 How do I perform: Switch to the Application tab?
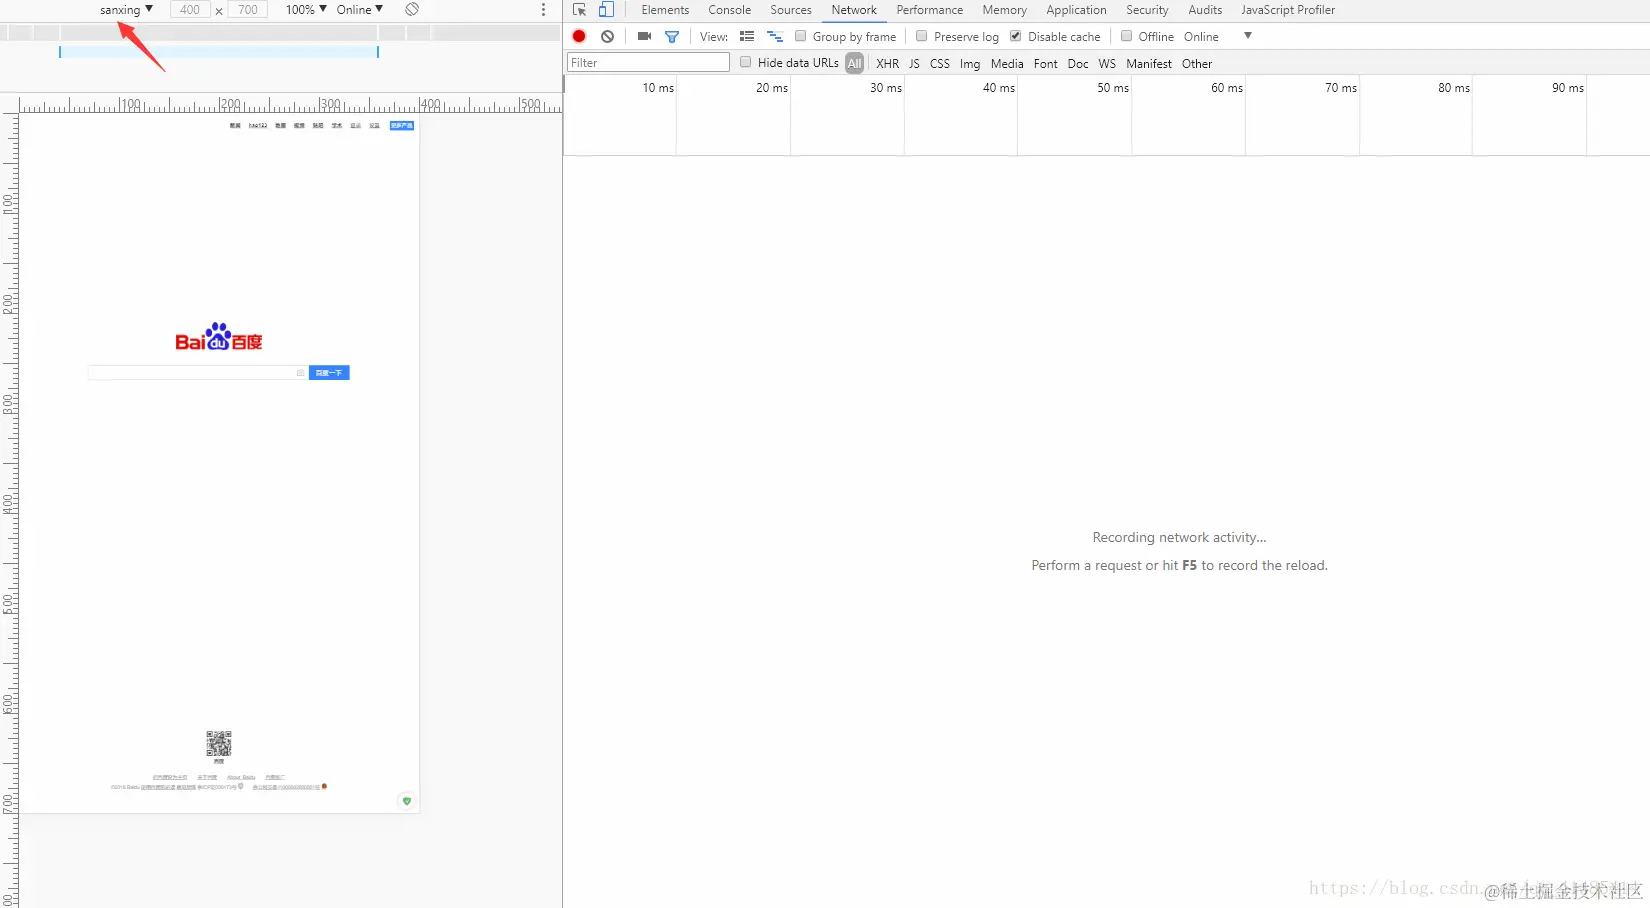pyautogui.click(x=1076, y=10)
